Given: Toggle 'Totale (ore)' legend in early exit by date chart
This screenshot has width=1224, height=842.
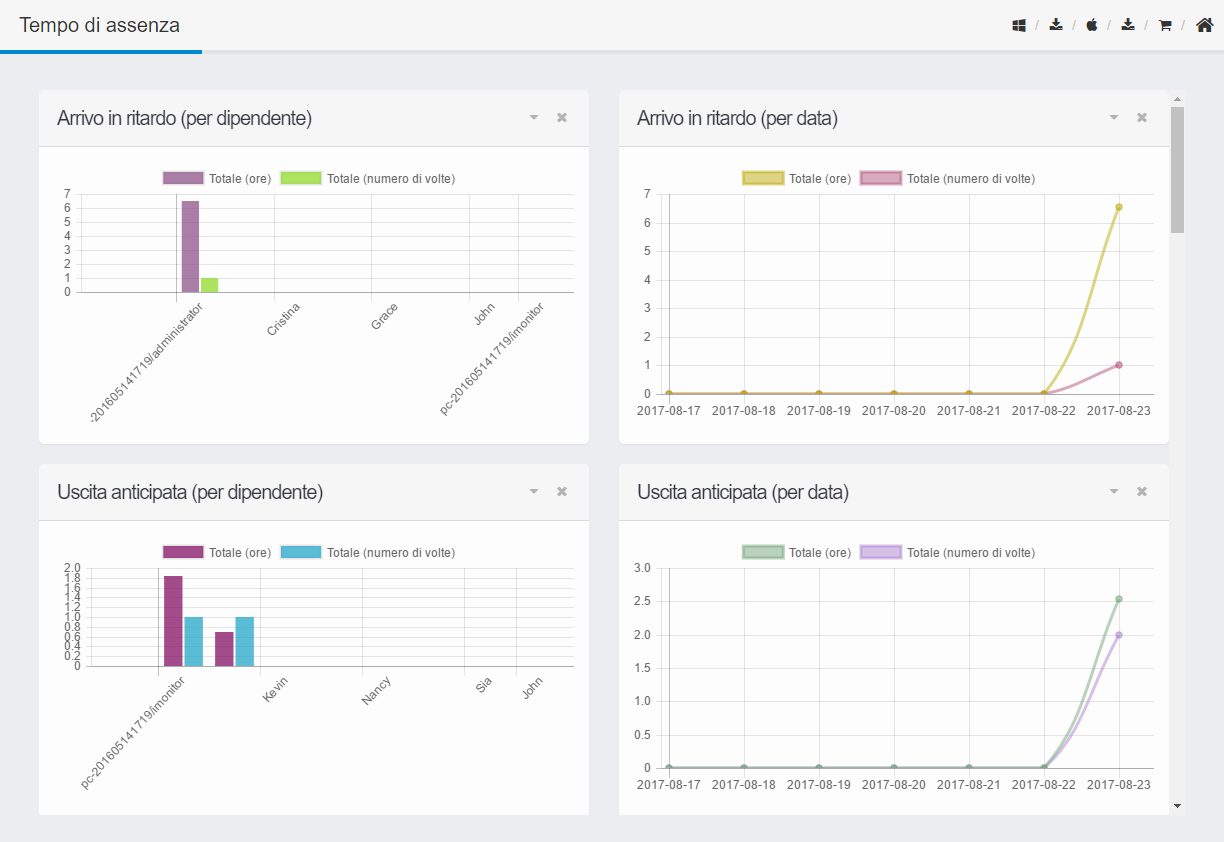Looking at the screenshot, I should [796, 553].
